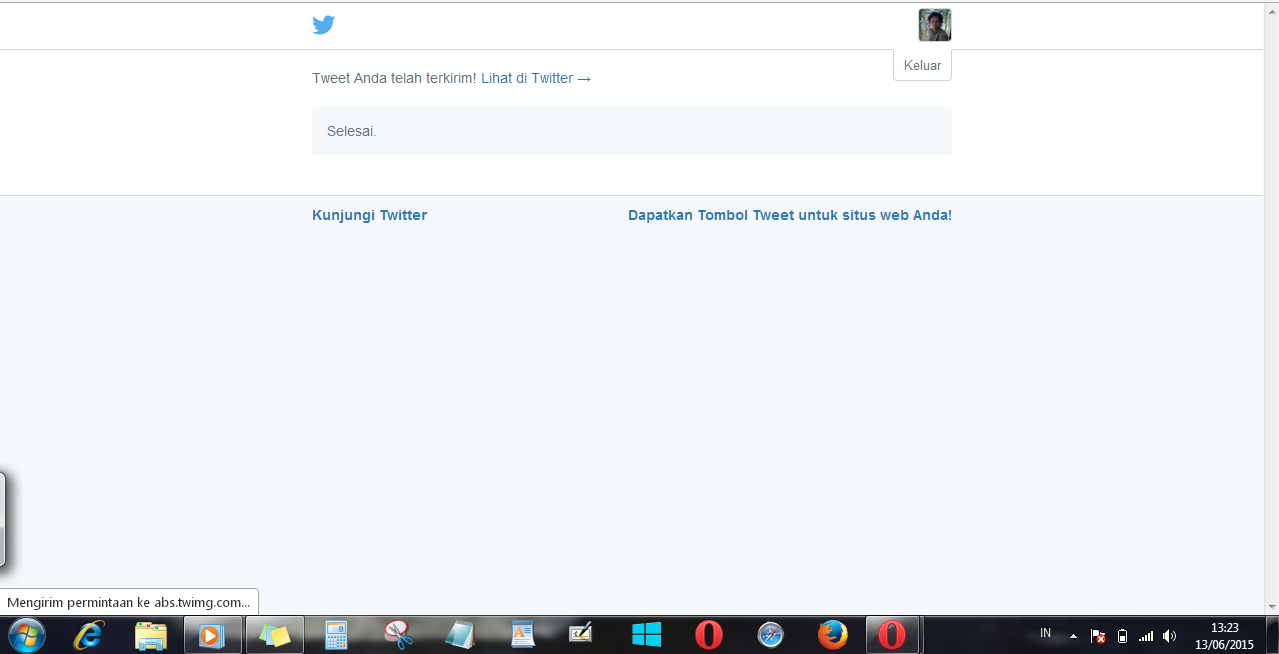Screen dimensions: 1279x654
Task: Show hidden system tray icons arrow
Action: coord(1073,636)
